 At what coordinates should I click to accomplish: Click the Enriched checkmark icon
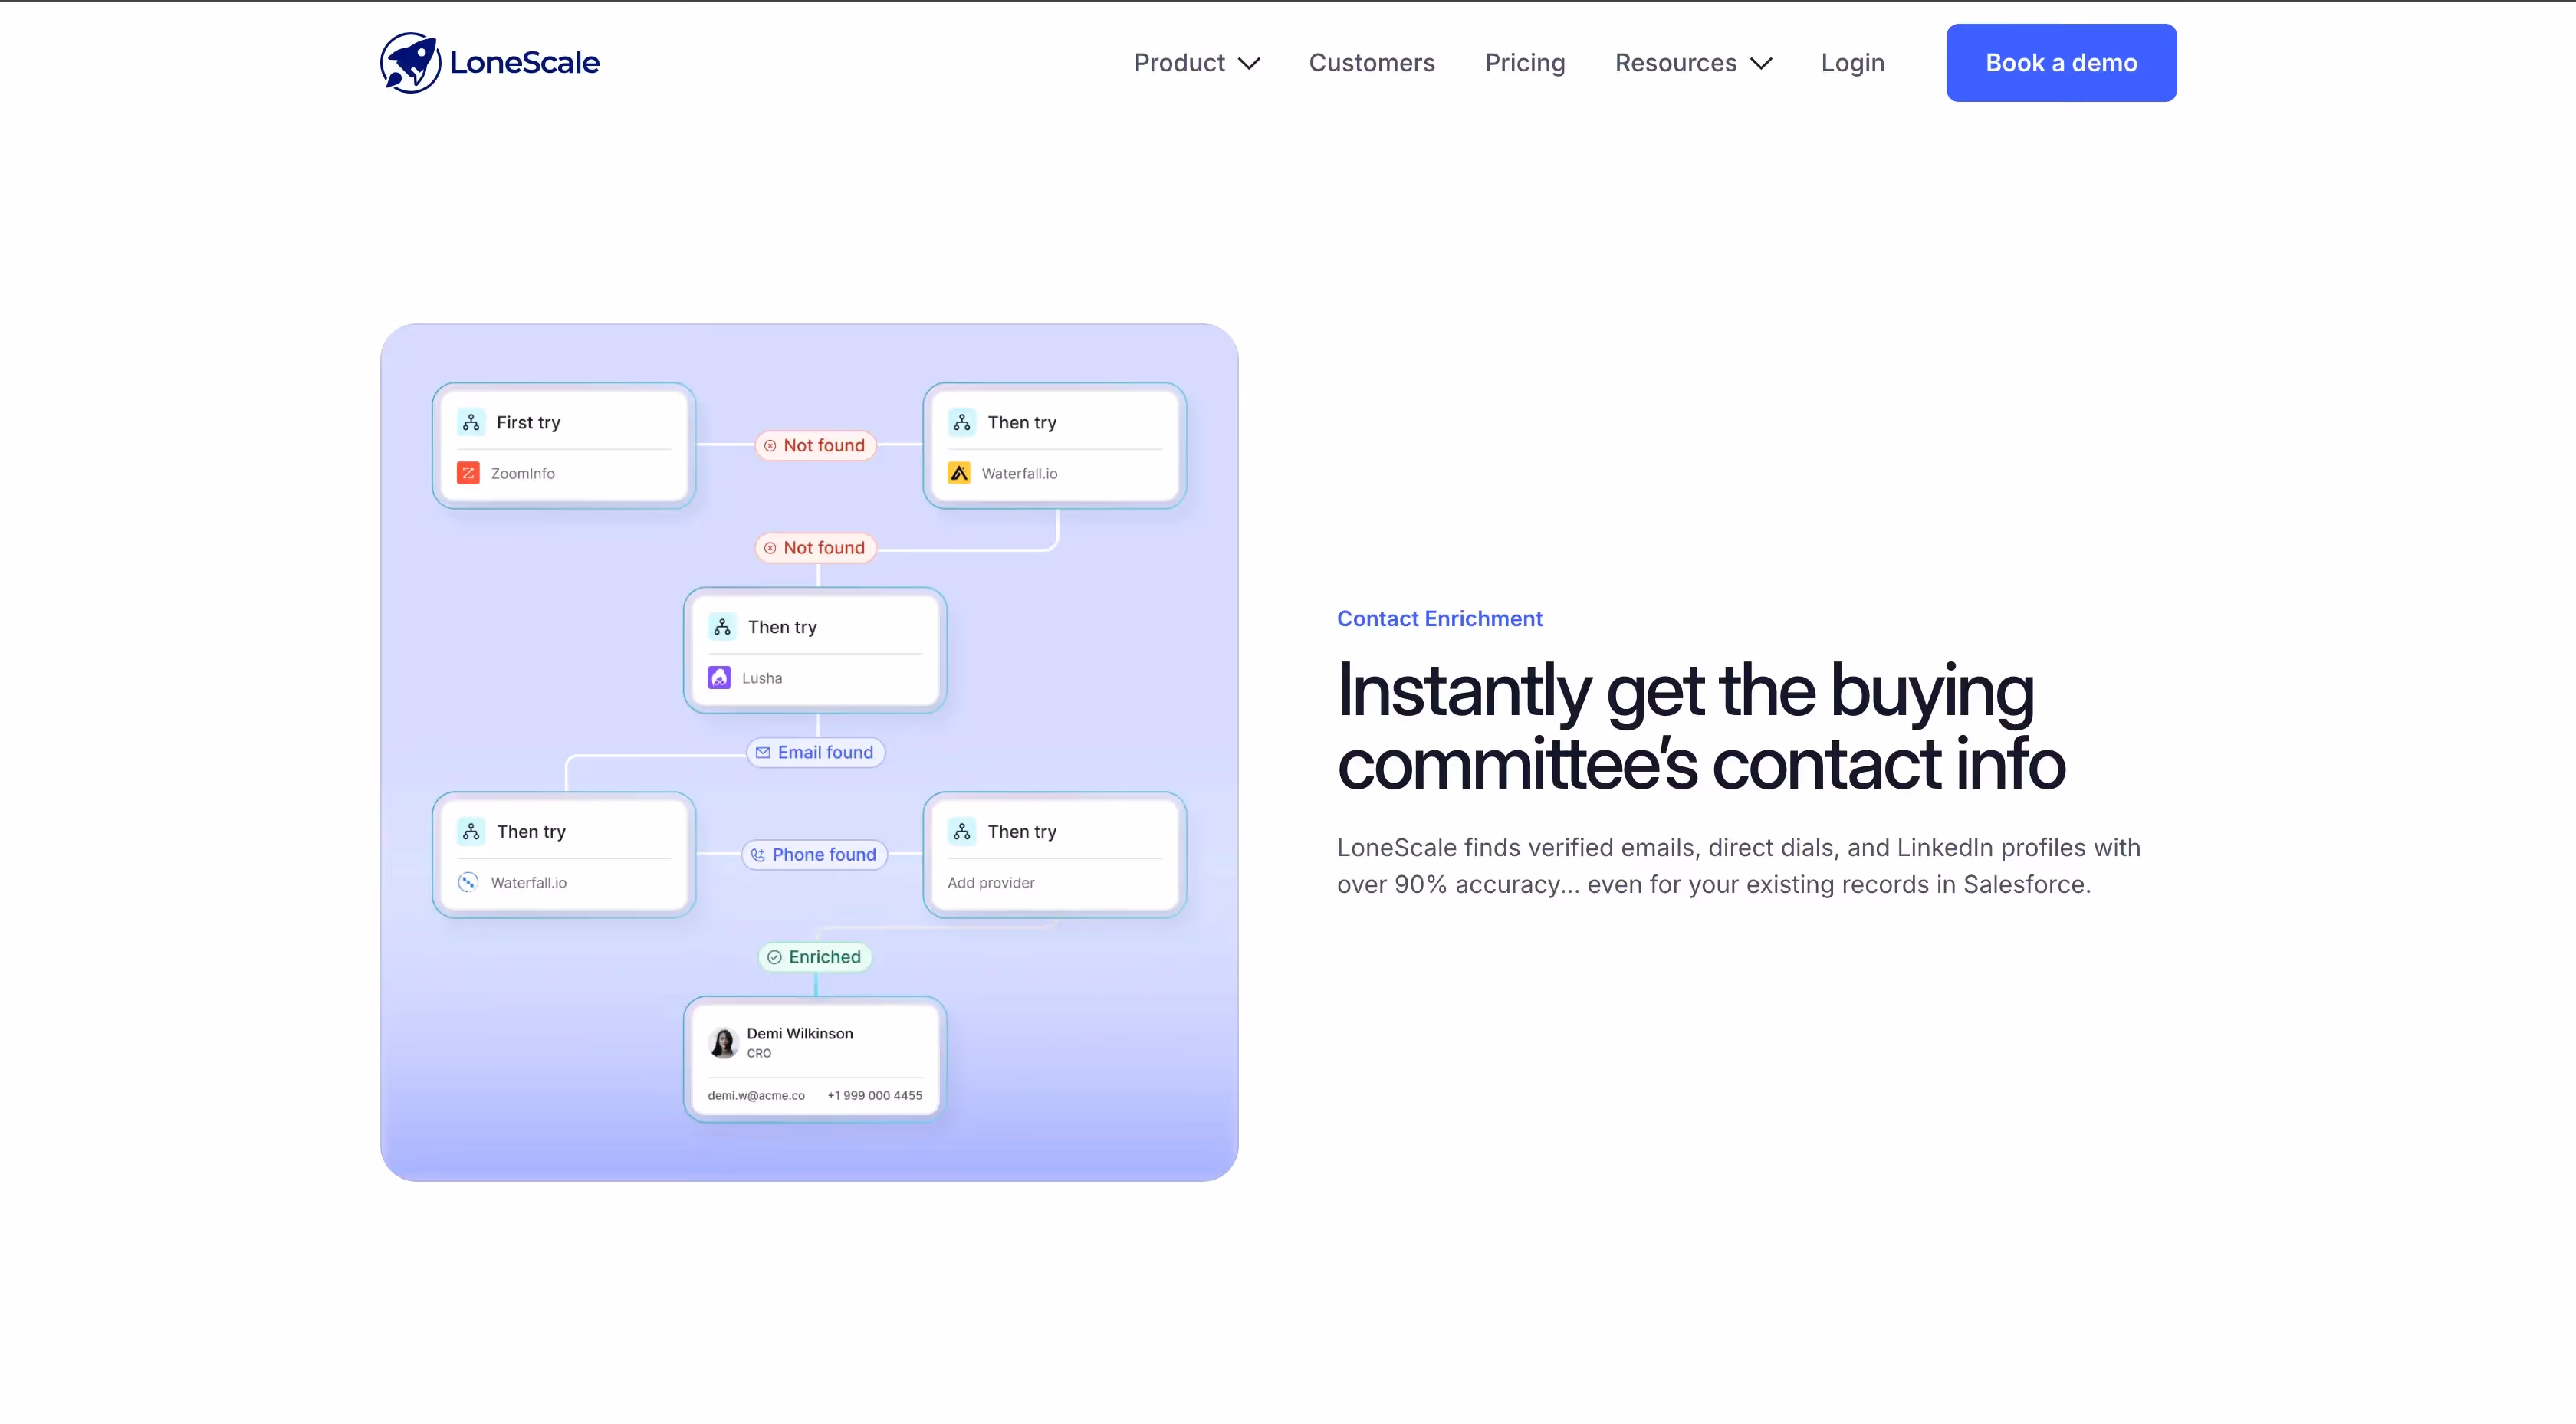click(x=774, y=957)
